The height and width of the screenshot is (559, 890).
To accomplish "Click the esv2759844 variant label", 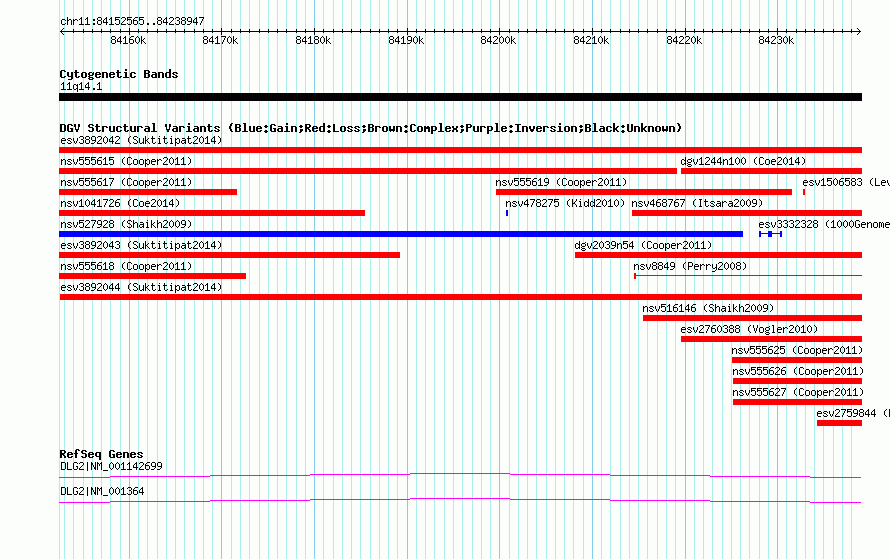I will [853, 413].
